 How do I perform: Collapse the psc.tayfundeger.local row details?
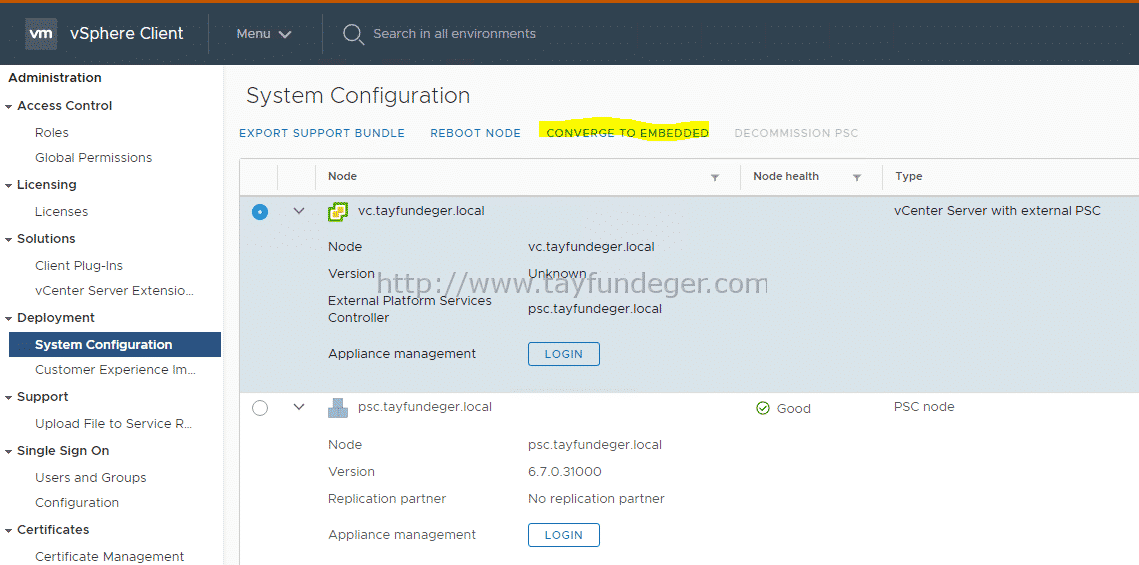[299, 407]
